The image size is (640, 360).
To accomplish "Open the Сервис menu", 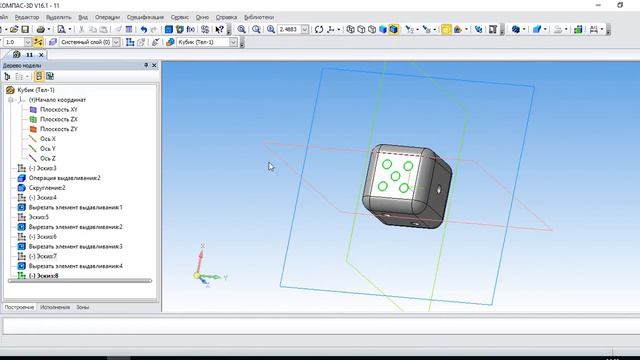I will click(x=180, y=17).
